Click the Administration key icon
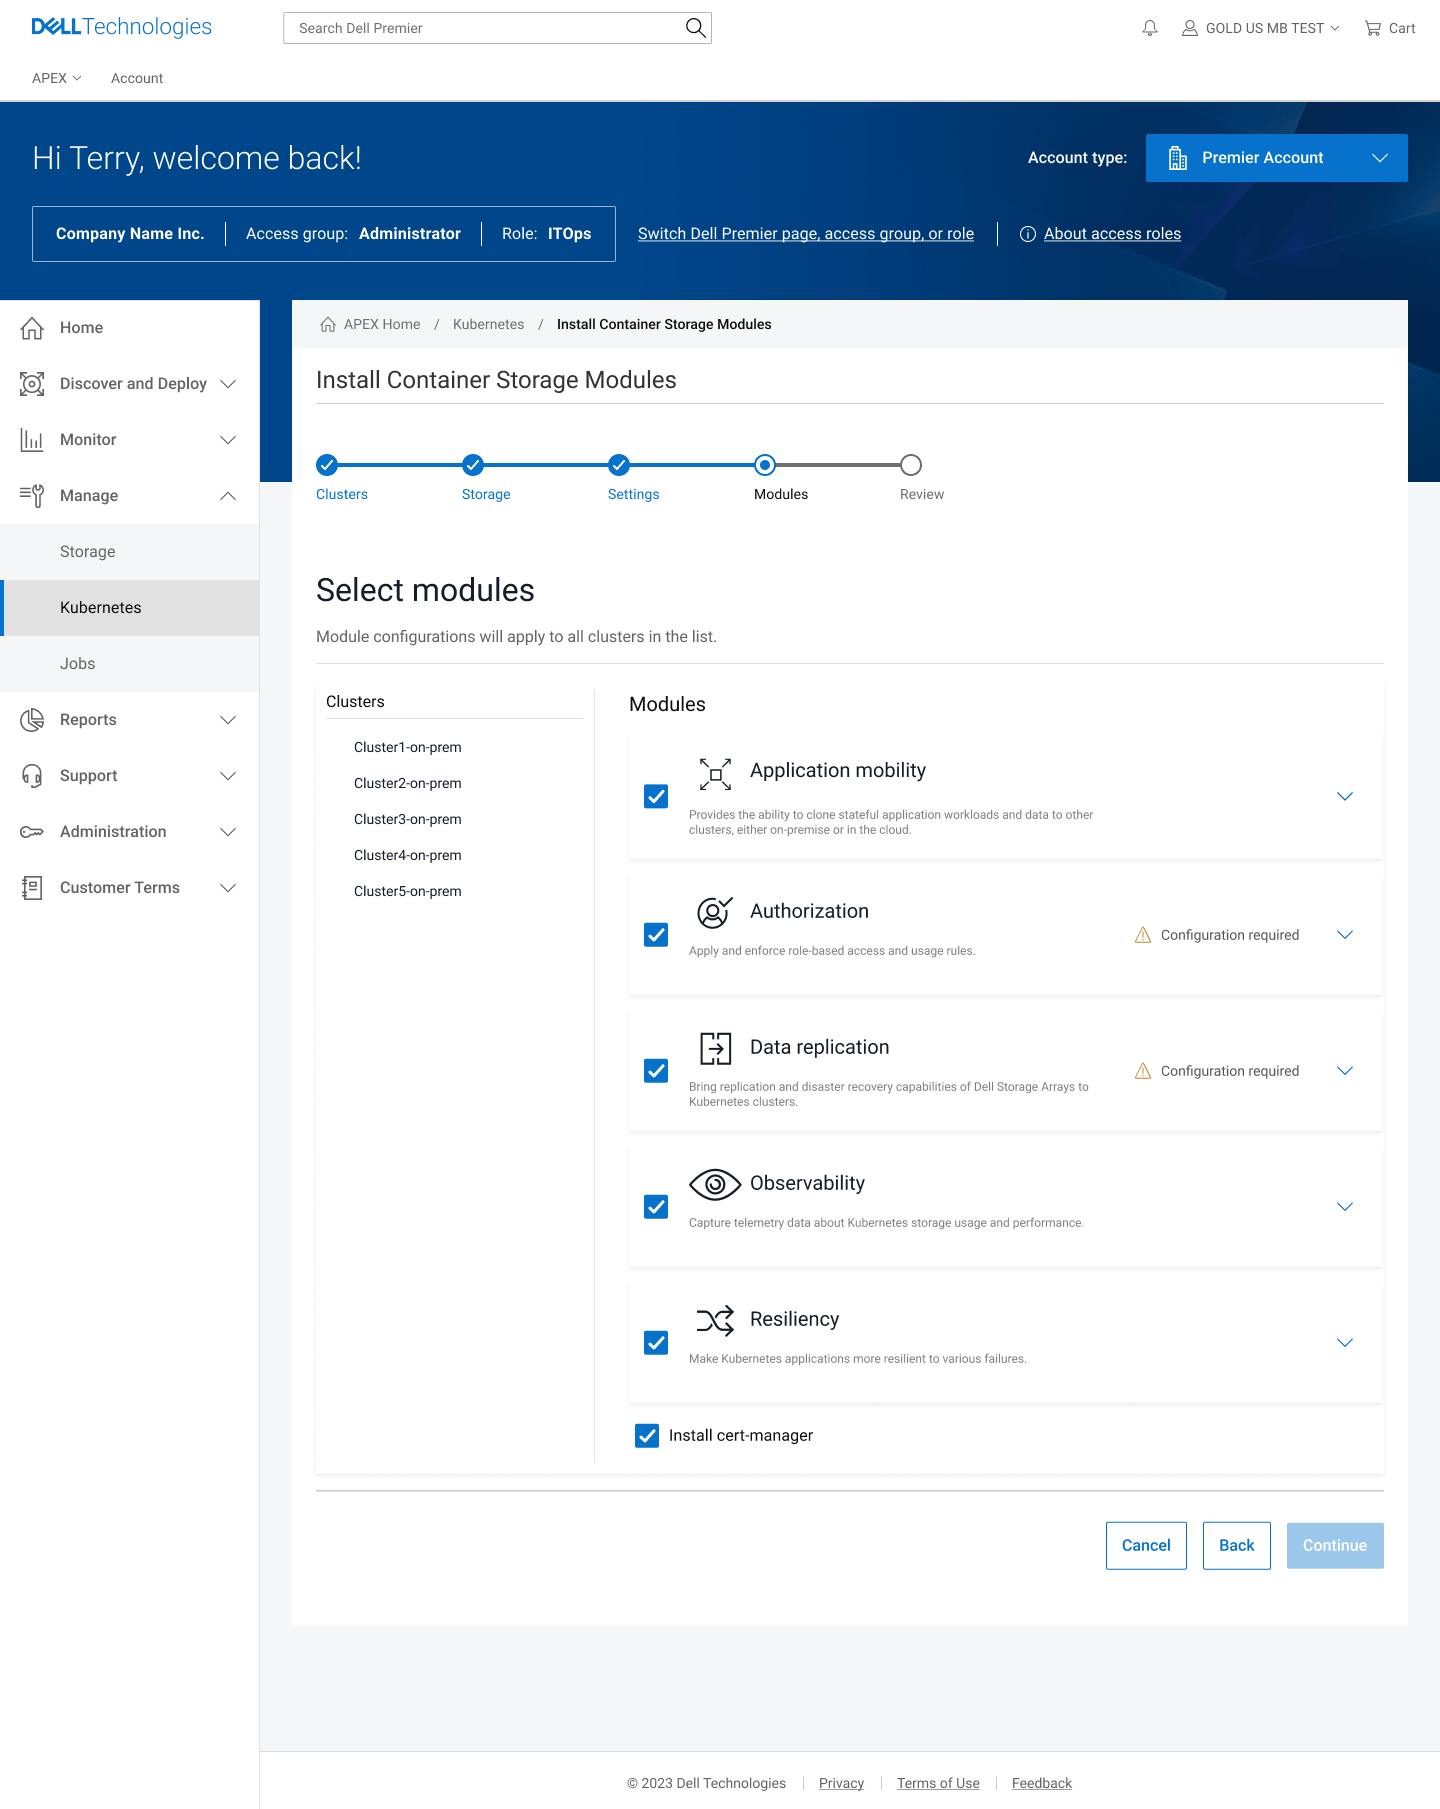The width and height of the screenshot is (1440, 1809). 32,832
